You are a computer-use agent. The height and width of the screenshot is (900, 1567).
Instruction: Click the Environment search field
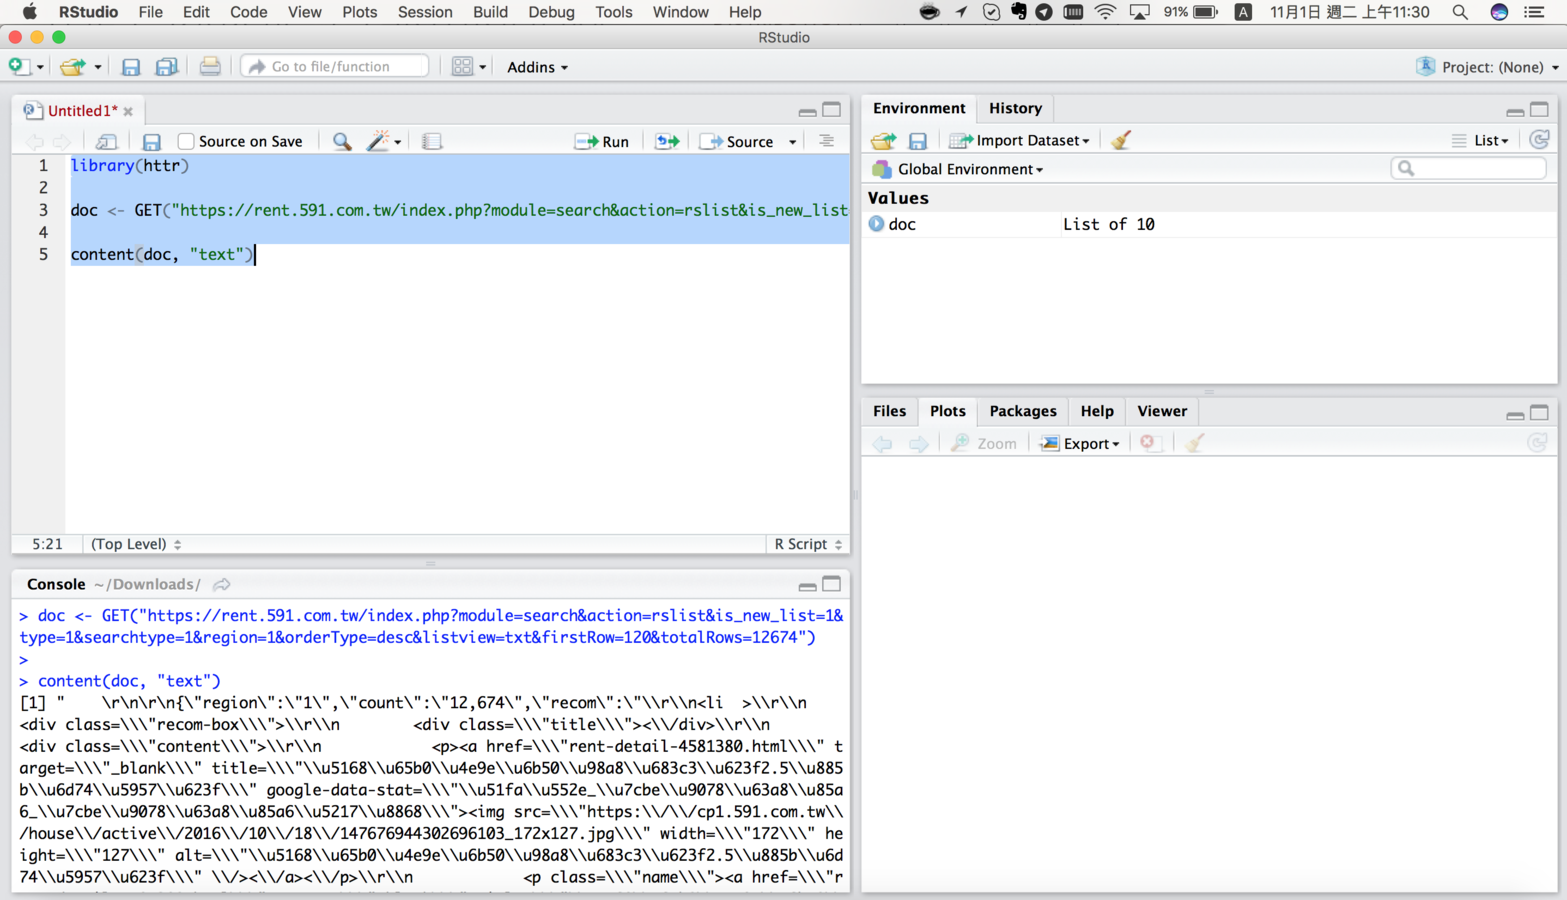[1468, 168]
